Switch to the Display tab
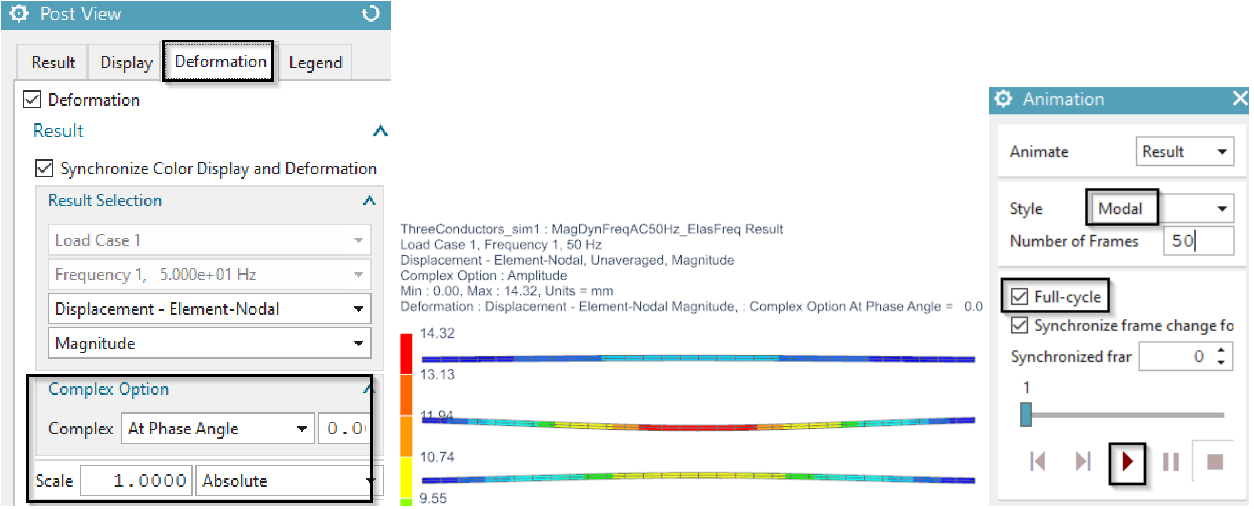Image resolution: width=1254 pixels, height=509 pixels. coord(126,62)
